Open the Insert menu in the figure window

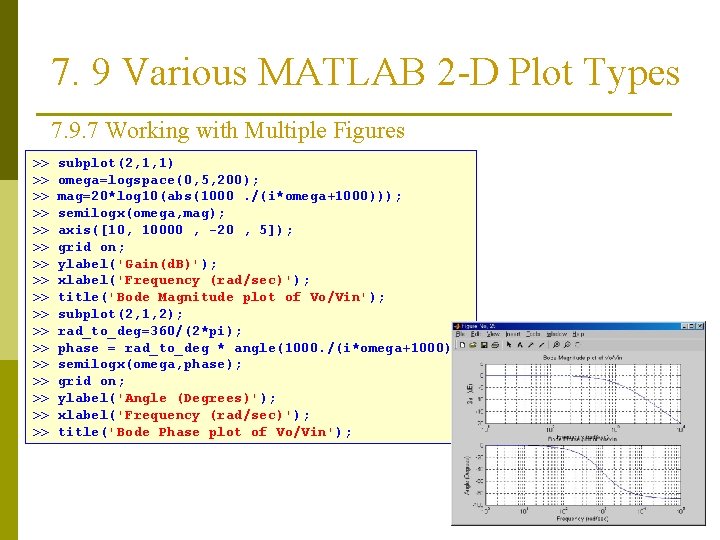512,334
